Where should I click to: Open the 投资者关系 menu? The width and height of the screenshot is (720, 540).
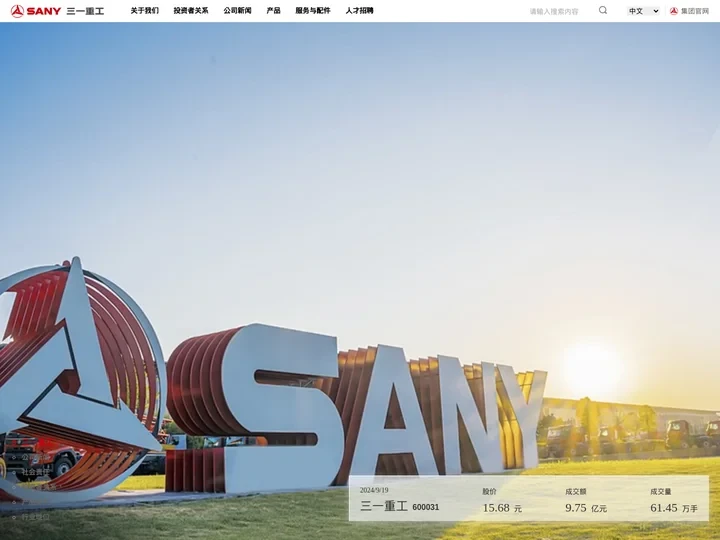pyautogui.click(x=191, y=11)
